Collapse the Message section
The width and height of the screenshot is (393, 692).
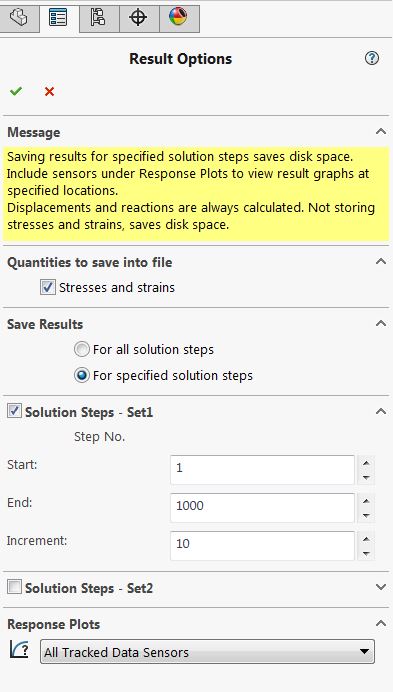tap(381, 131)
